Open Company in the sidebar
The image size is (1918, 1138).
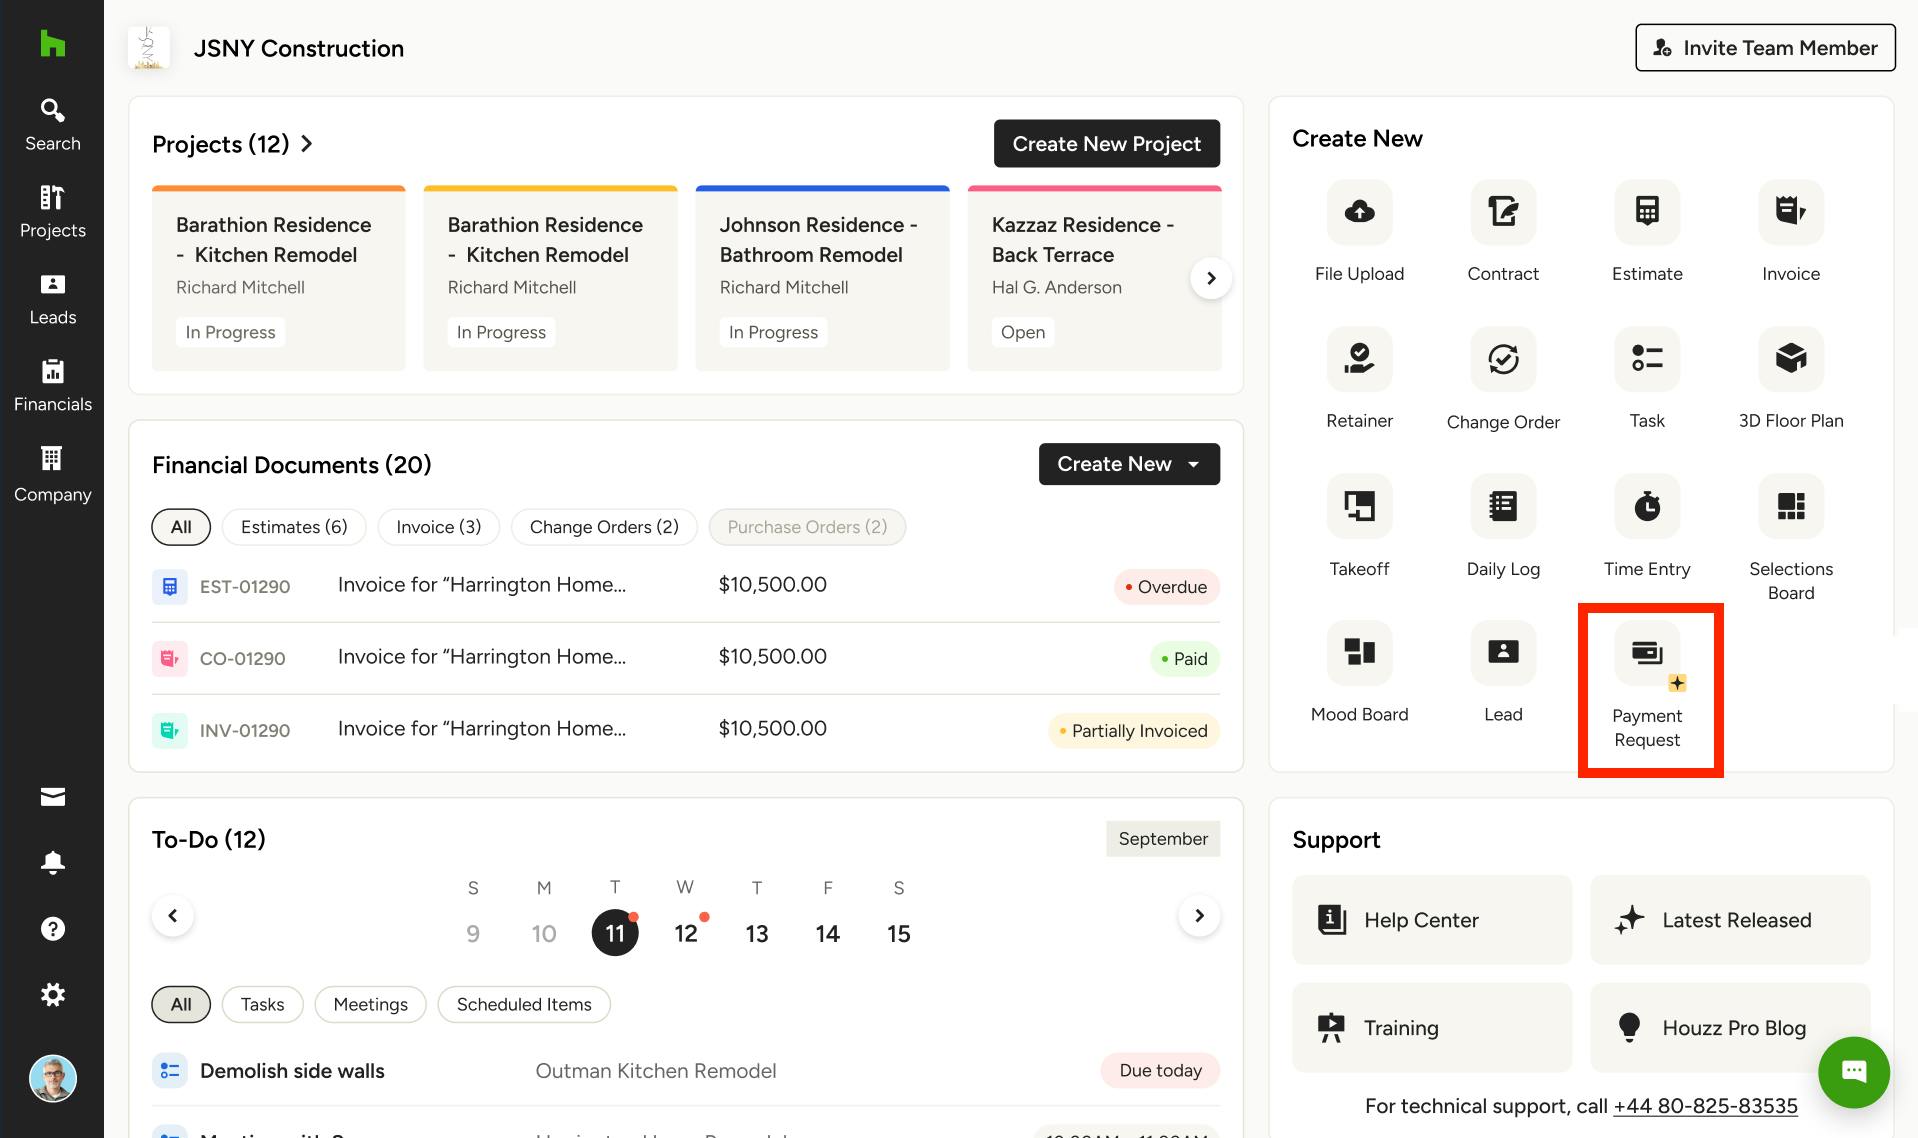tap(52, 474)
